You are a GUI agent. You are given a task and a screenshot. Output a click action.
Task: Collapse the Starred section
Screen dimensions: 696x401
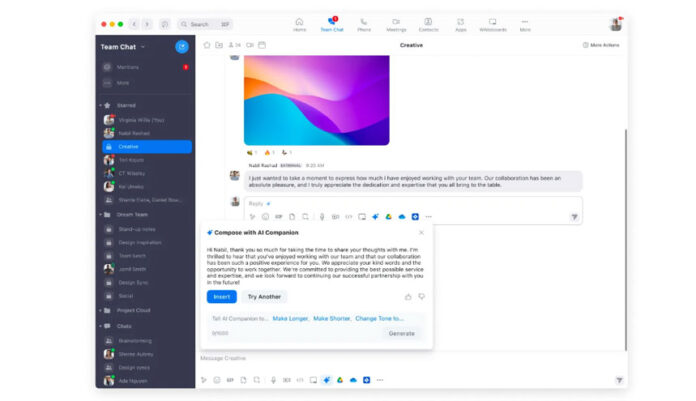101,104
